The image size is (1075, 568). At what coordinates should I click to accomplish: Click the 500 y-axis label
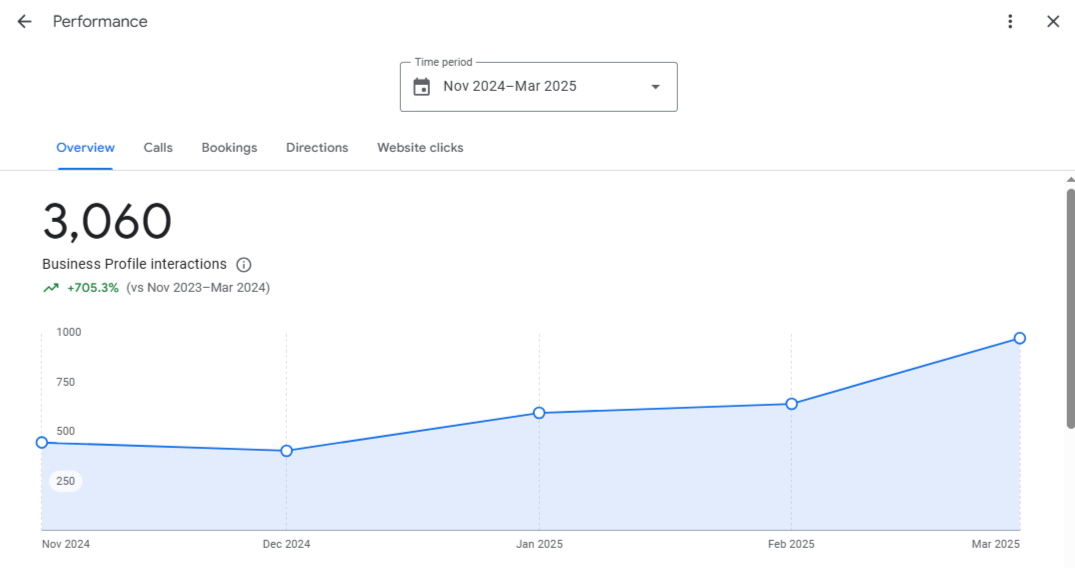[x=66, y=431]
